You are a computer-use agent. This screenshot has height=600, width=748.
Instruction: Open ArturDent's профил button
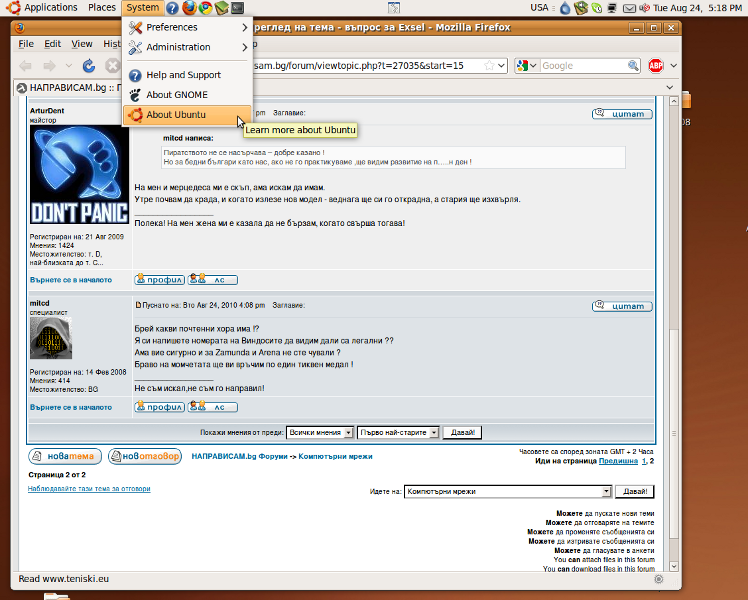(159, 279)
